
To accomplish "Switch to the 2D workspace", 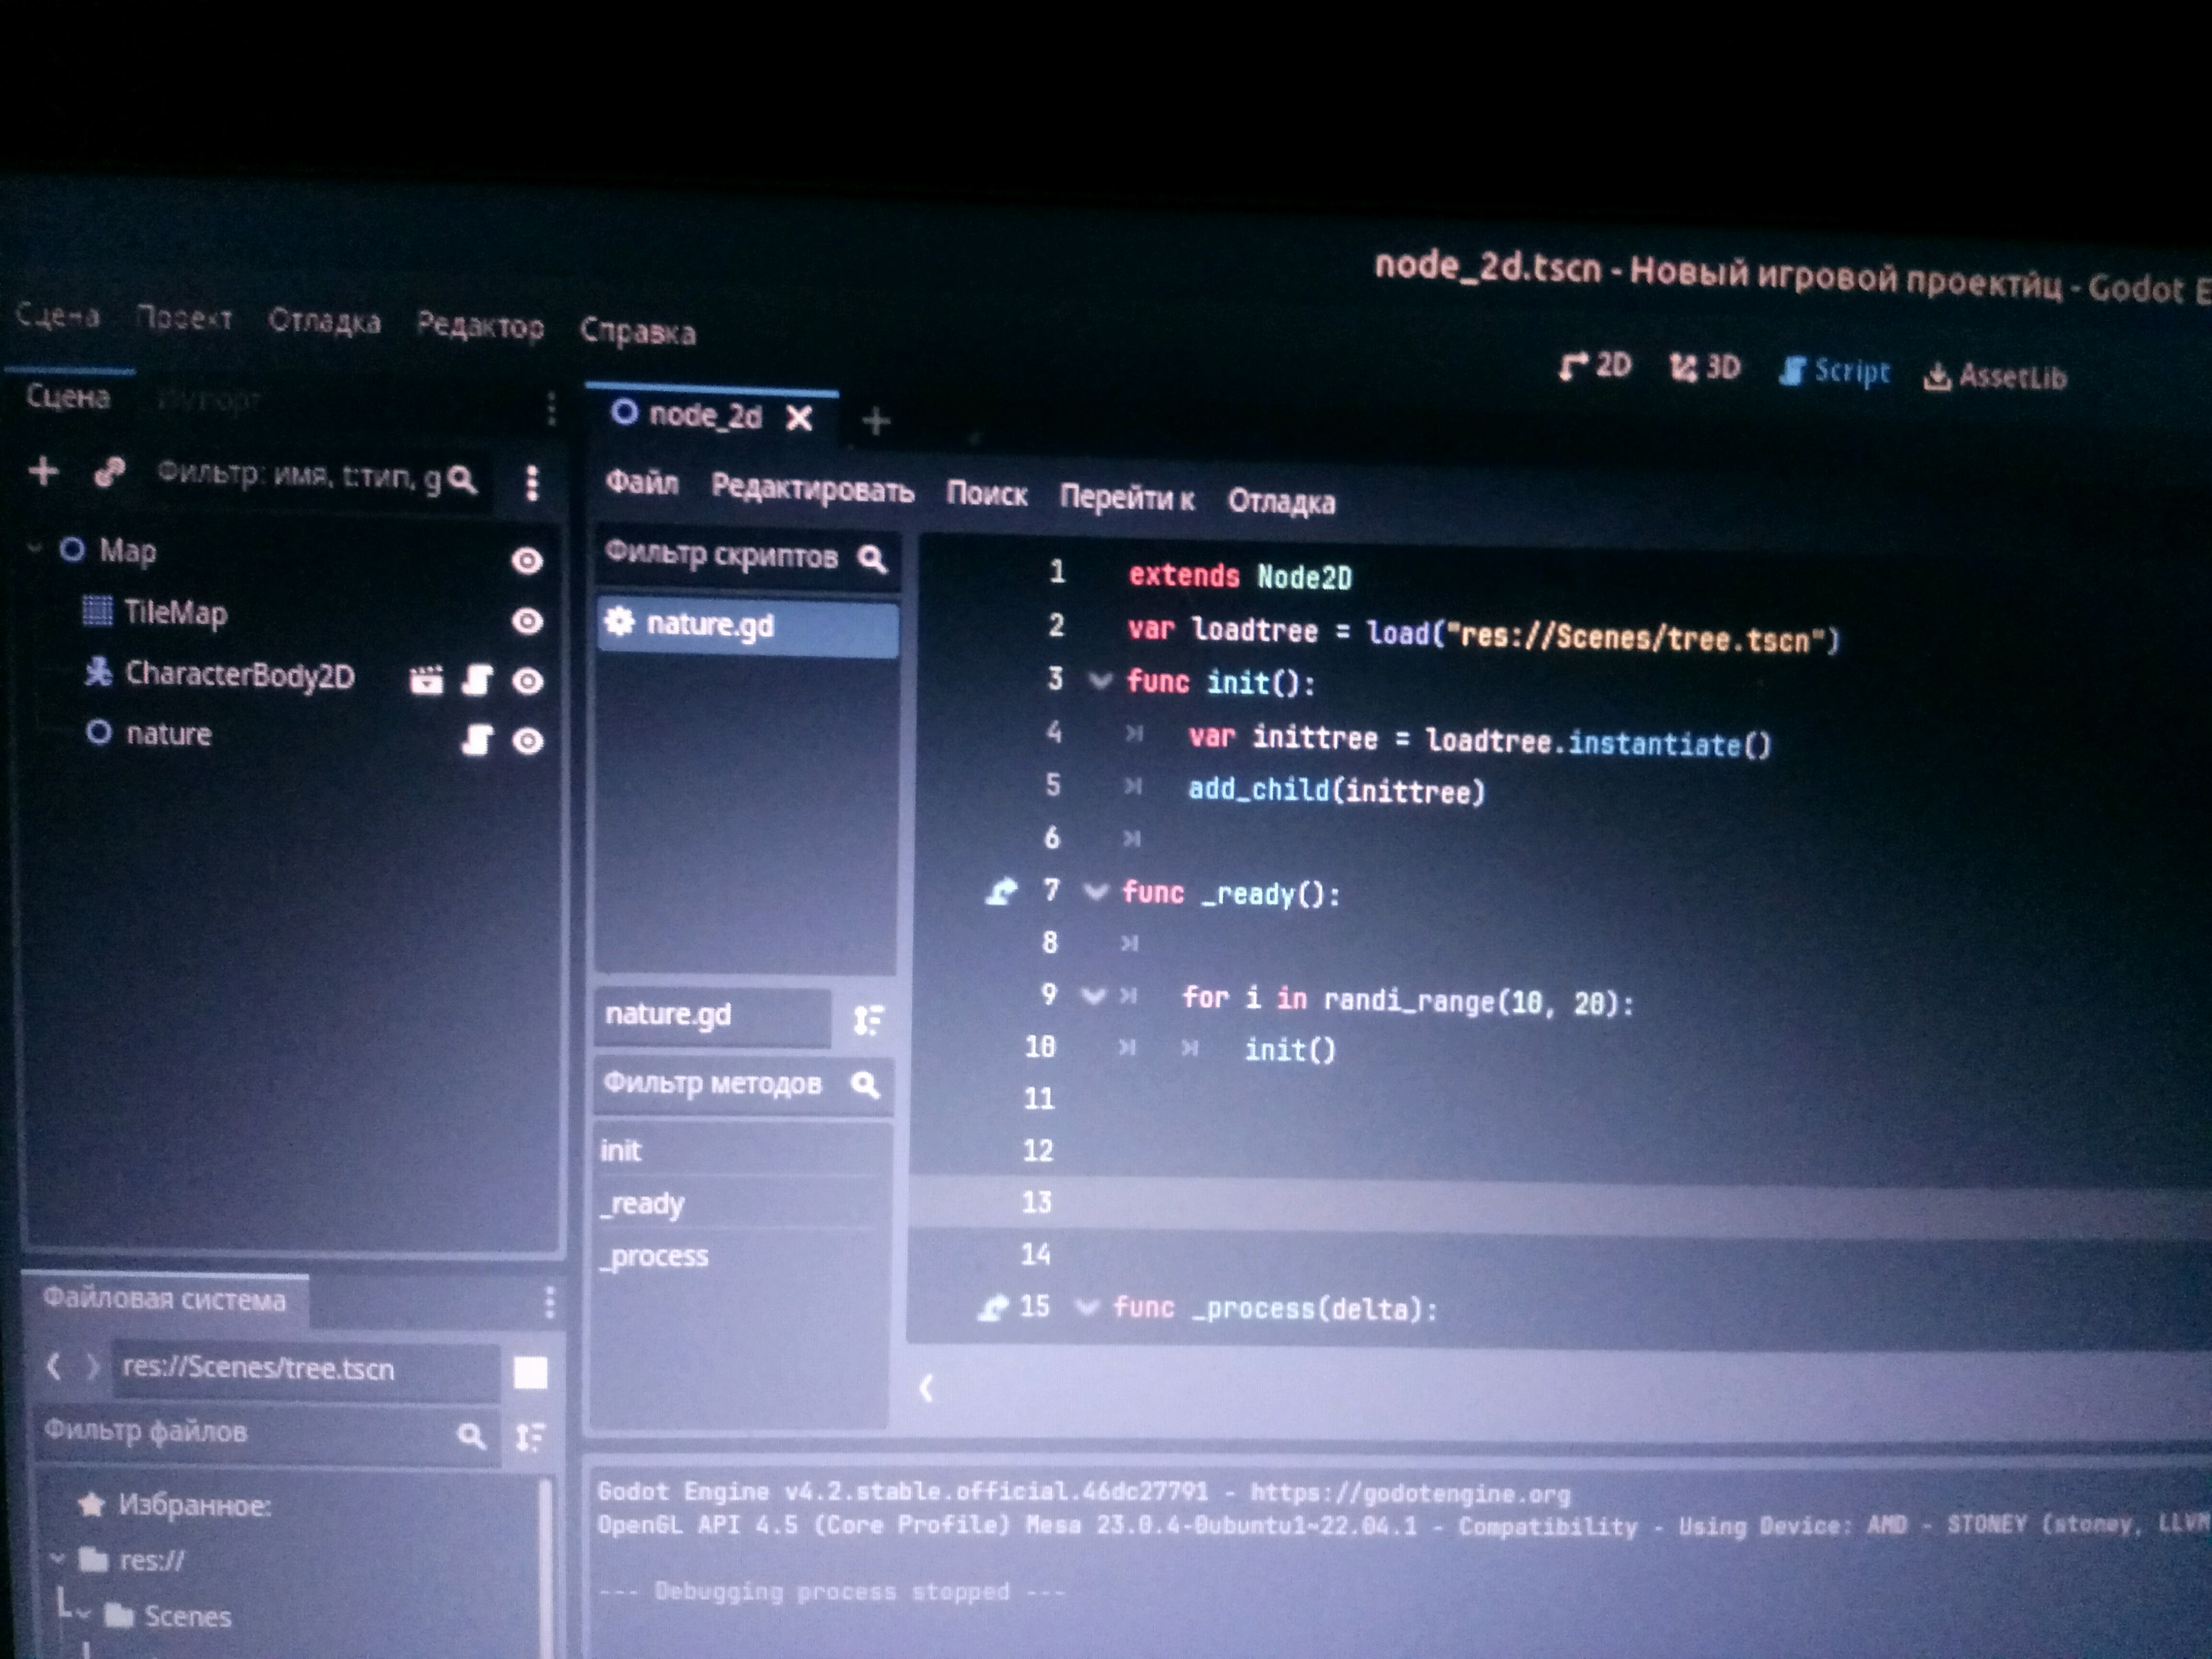I will (1595, 366).
